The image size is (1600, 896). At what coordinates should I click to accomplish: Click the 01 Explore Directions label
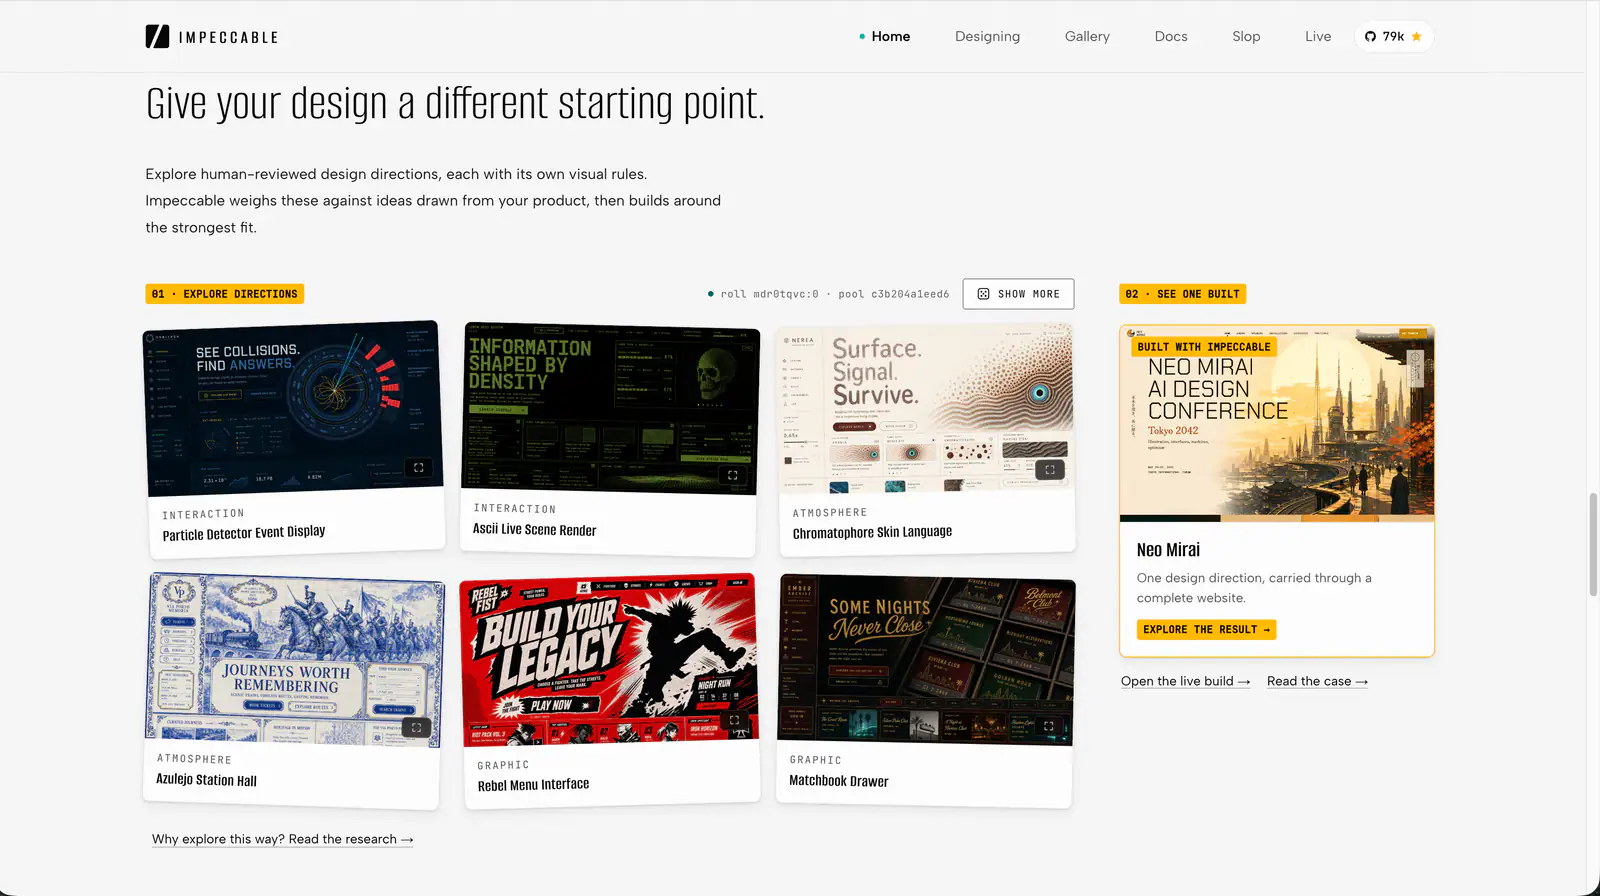click(x=225, y=294)
